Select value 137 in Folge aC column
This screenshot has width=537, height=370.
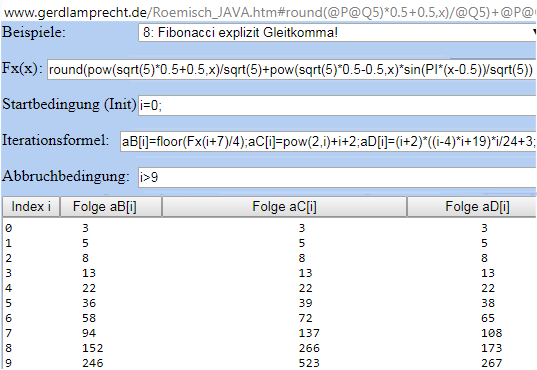coord(309,333)
